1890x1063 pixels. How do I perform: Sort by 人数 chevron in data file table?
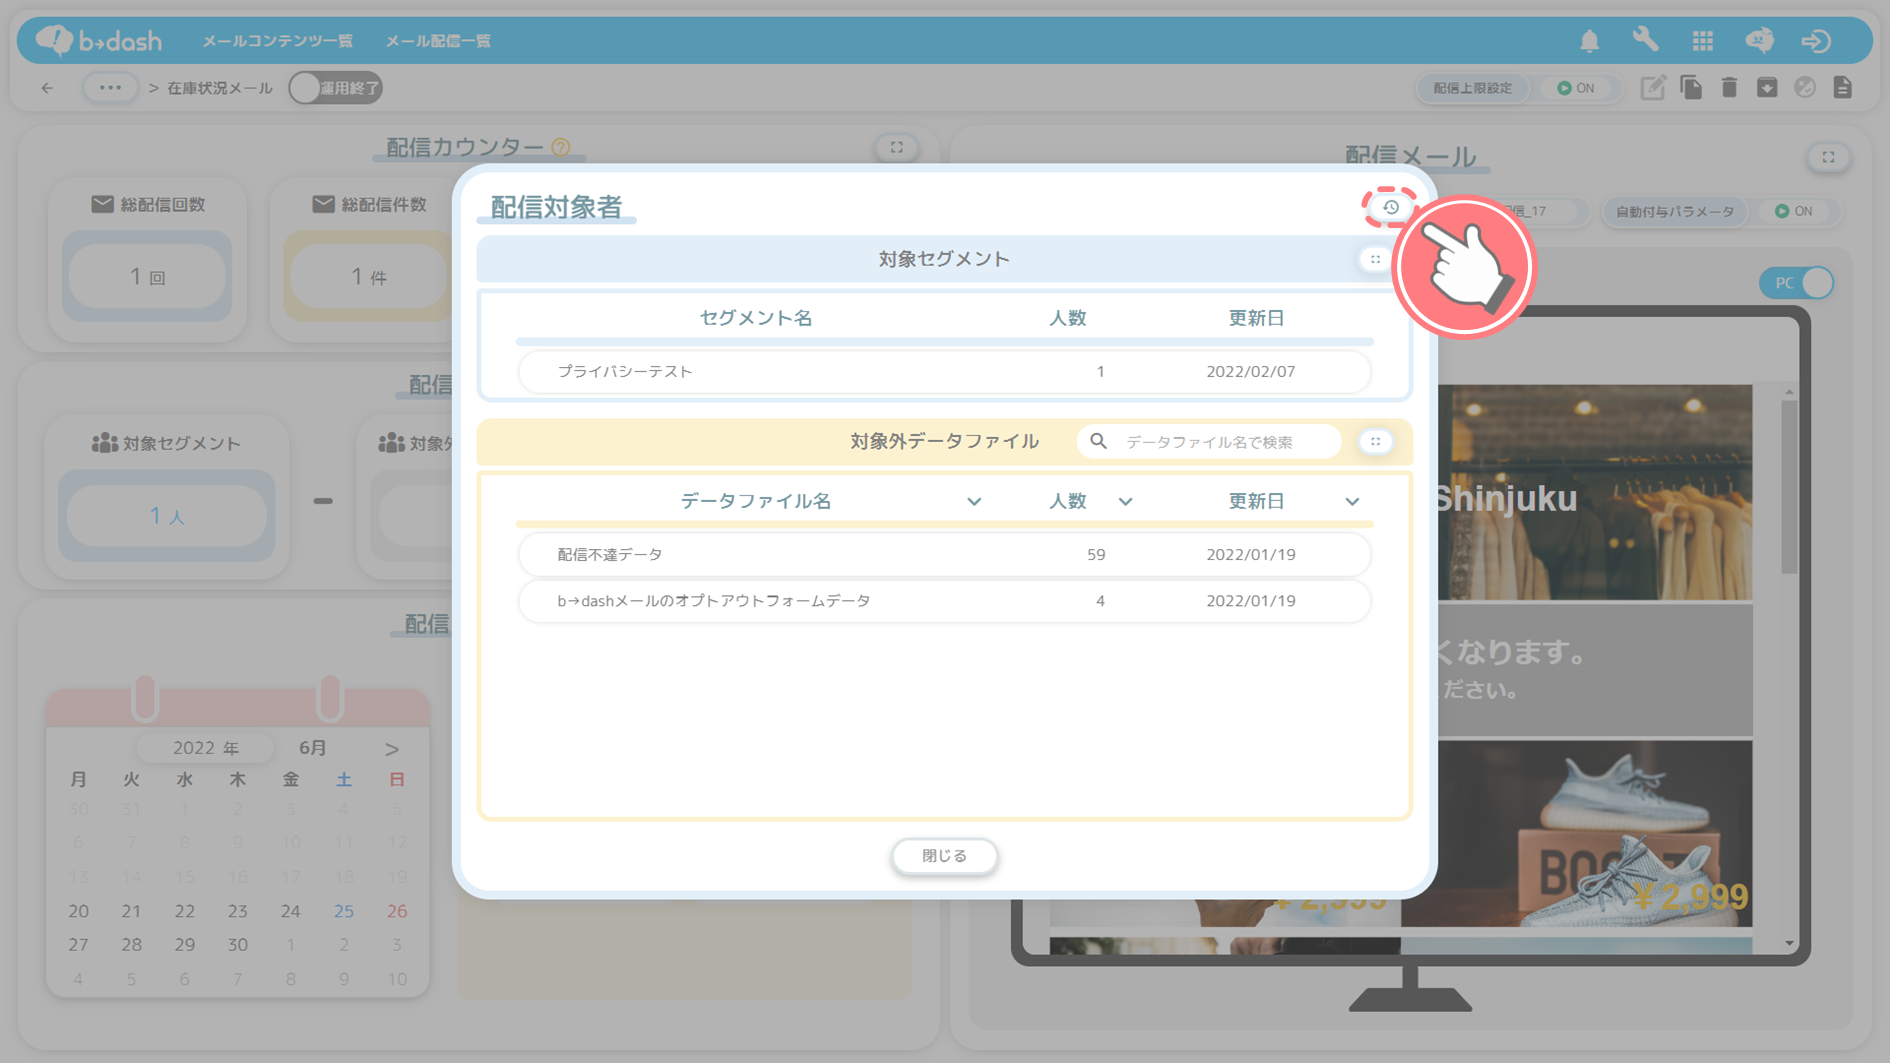tap(1125, 501)
